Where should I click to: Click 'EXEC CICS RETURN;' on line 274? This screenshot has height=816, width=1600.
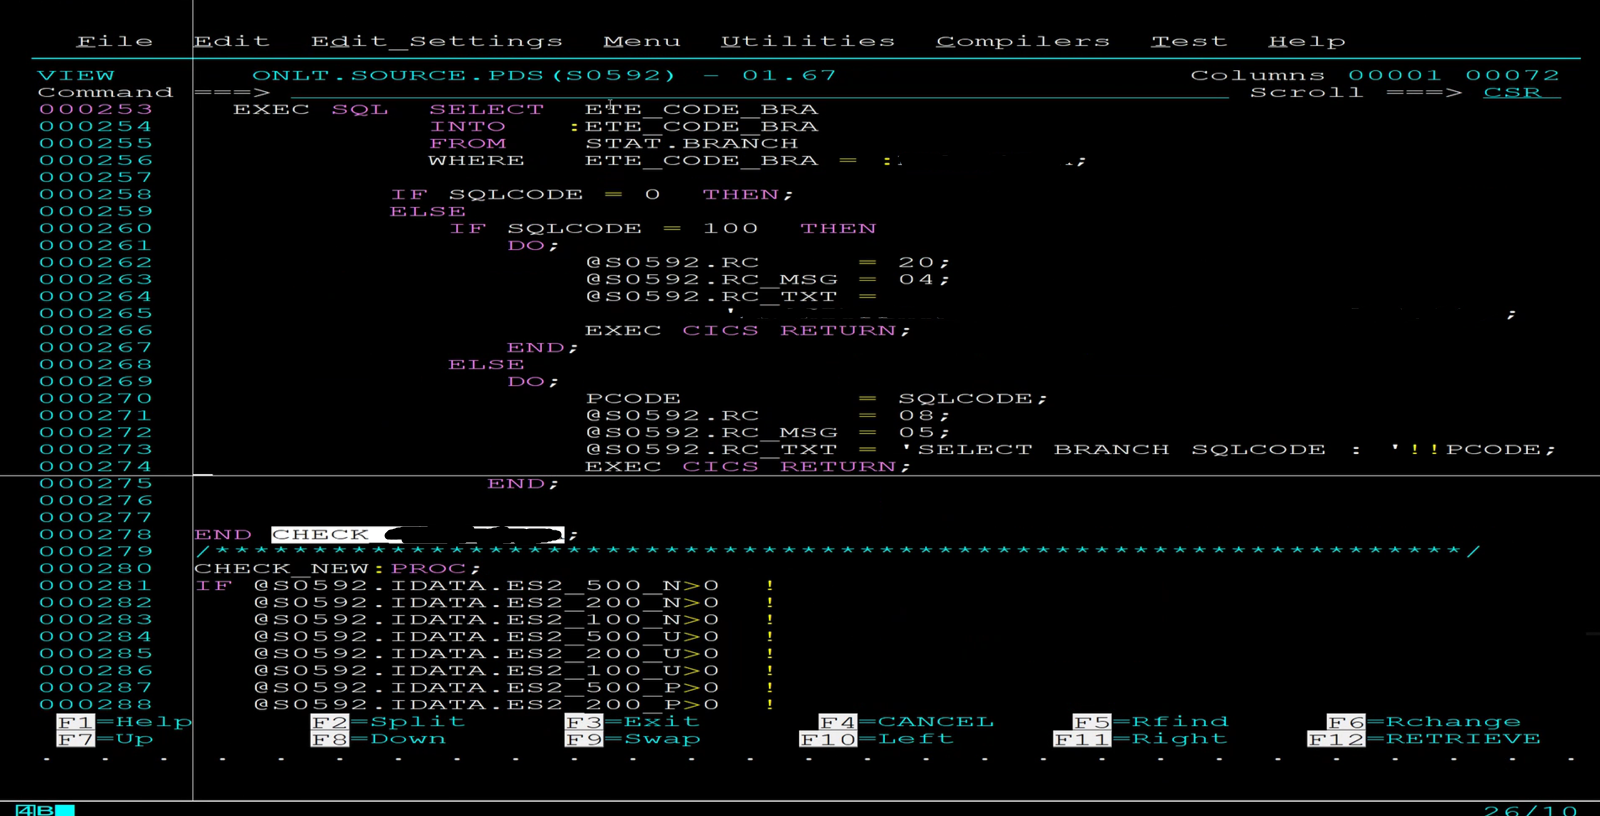click(747, 466)
